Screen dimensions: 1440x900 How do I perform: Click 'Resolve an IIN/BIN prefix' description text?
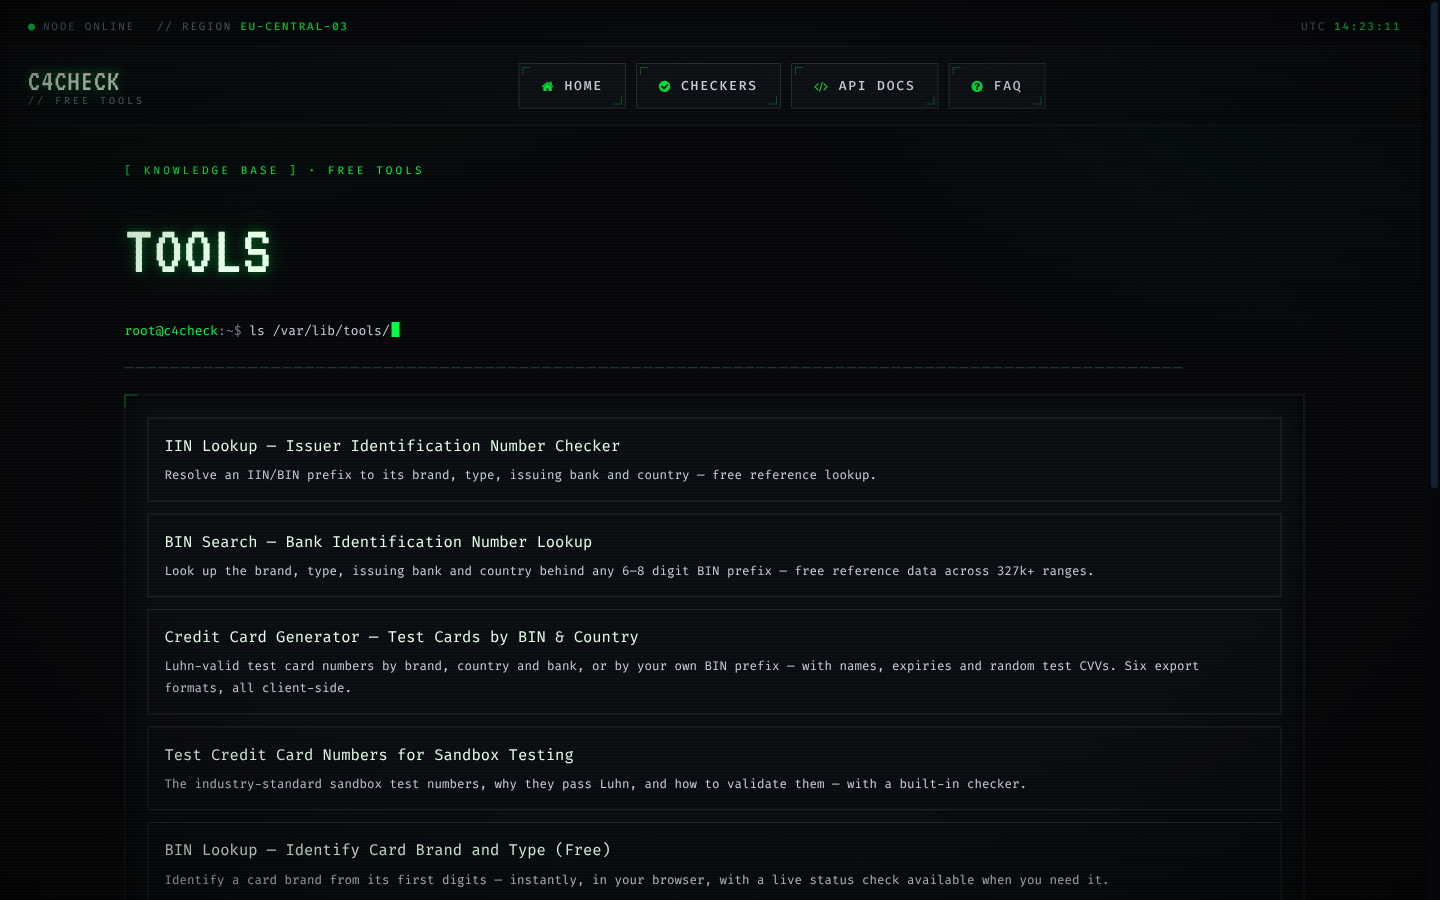(x=520, y=475)
